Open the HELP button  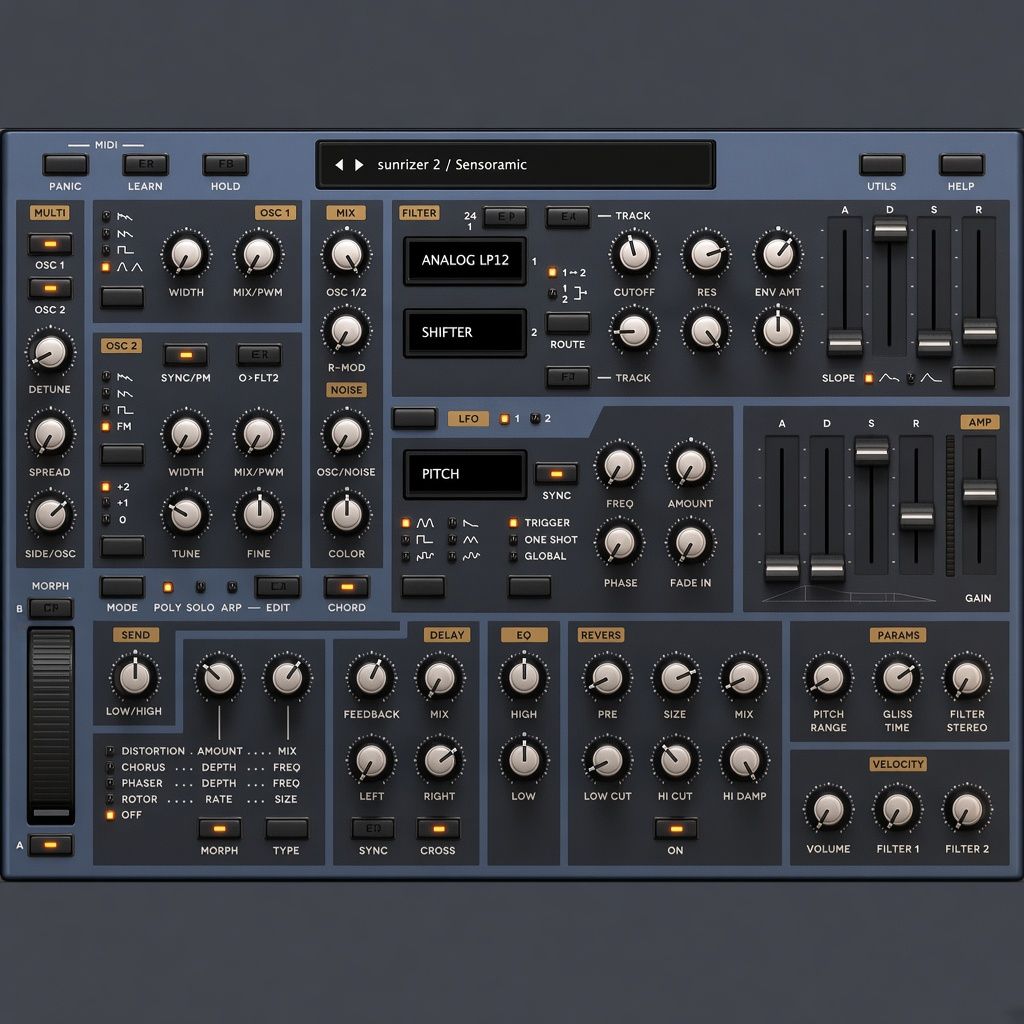961,165
